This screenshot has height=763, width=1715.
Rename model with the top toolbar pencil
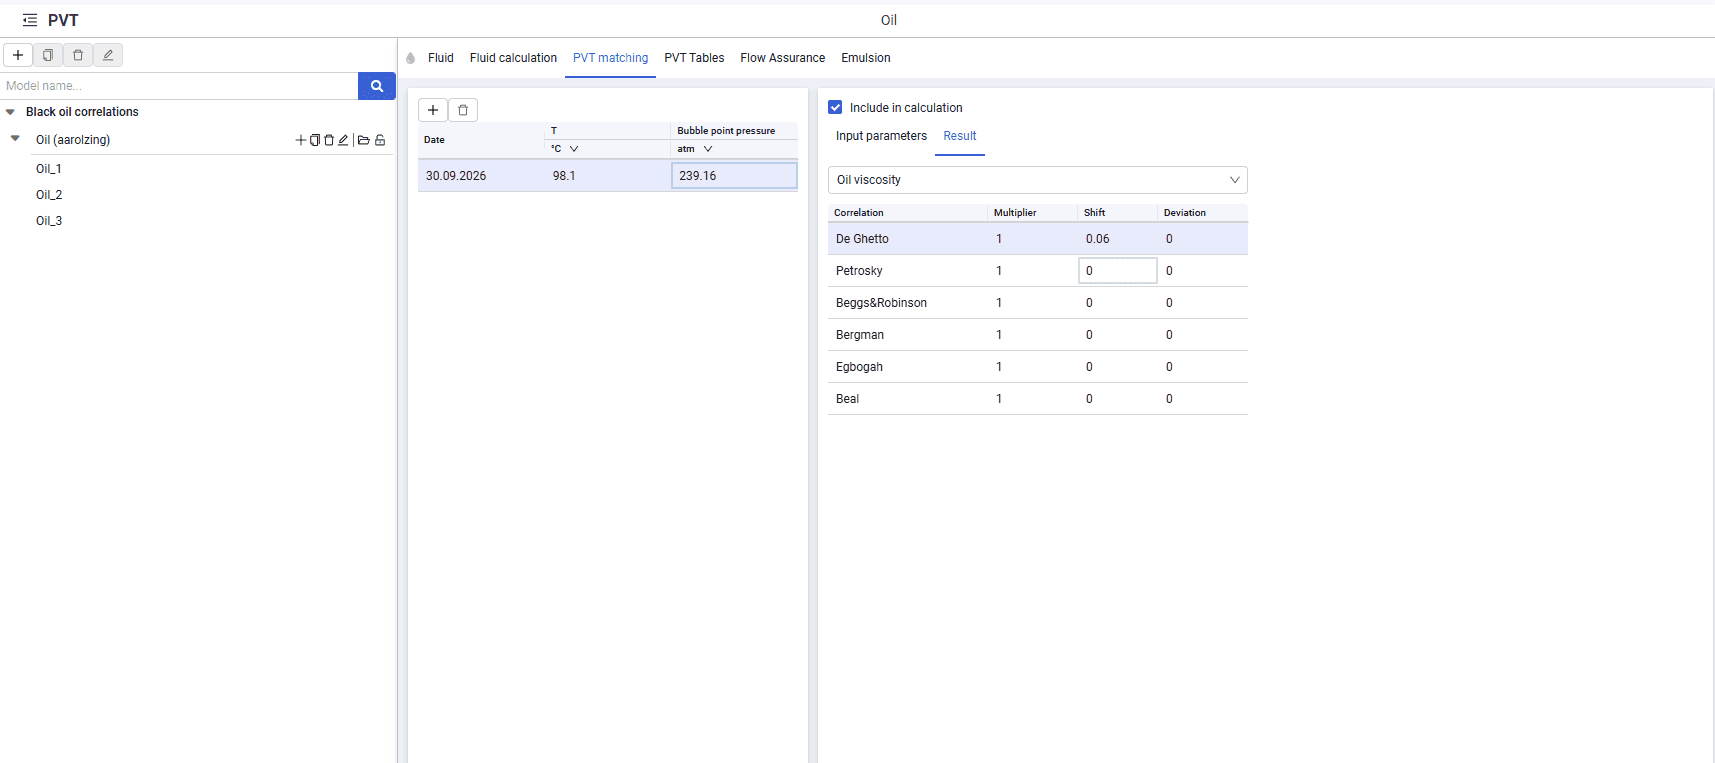pyautogui.click(x=108, y=55)
